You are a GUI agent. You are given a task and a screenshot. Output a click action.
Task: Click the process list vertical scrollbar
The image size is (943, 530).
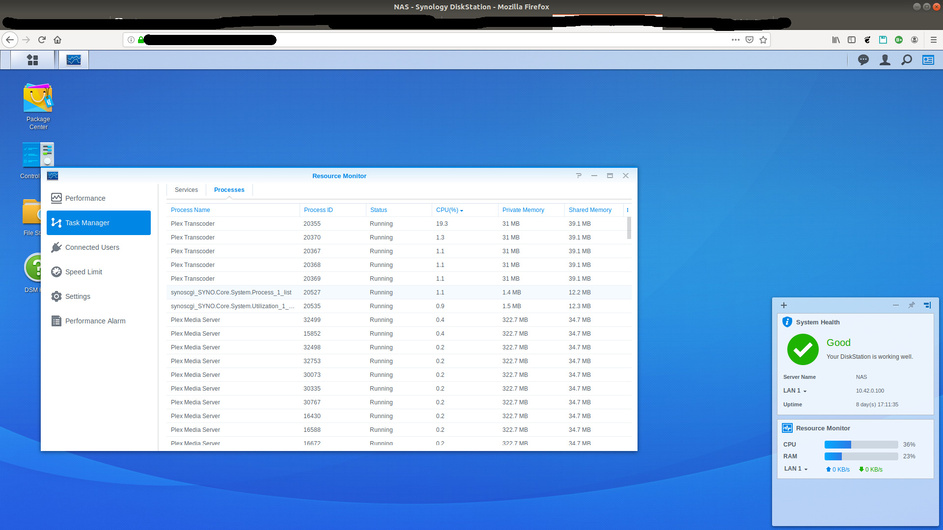tap(629, 228)
